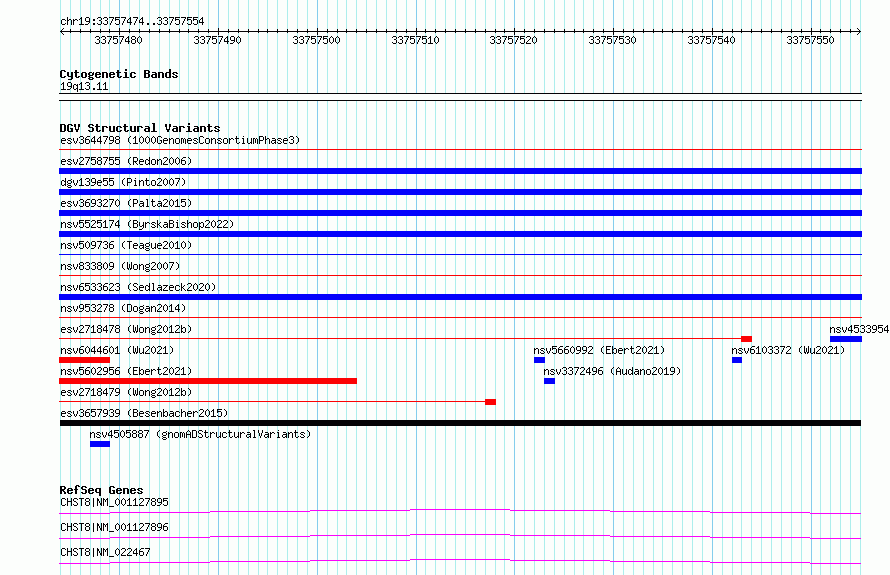Select the nsv953278 (Dogan2014) label

tap(123, 308)
